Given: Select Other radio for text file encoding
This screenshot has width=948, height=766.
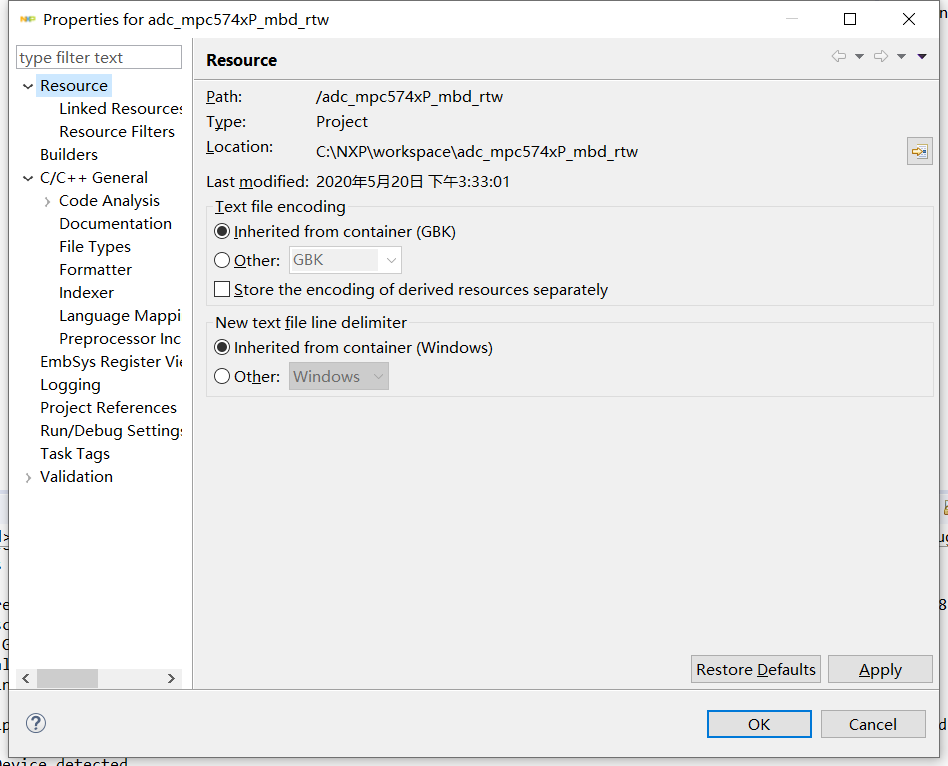Looking at the screenshot, I should 222,261.
